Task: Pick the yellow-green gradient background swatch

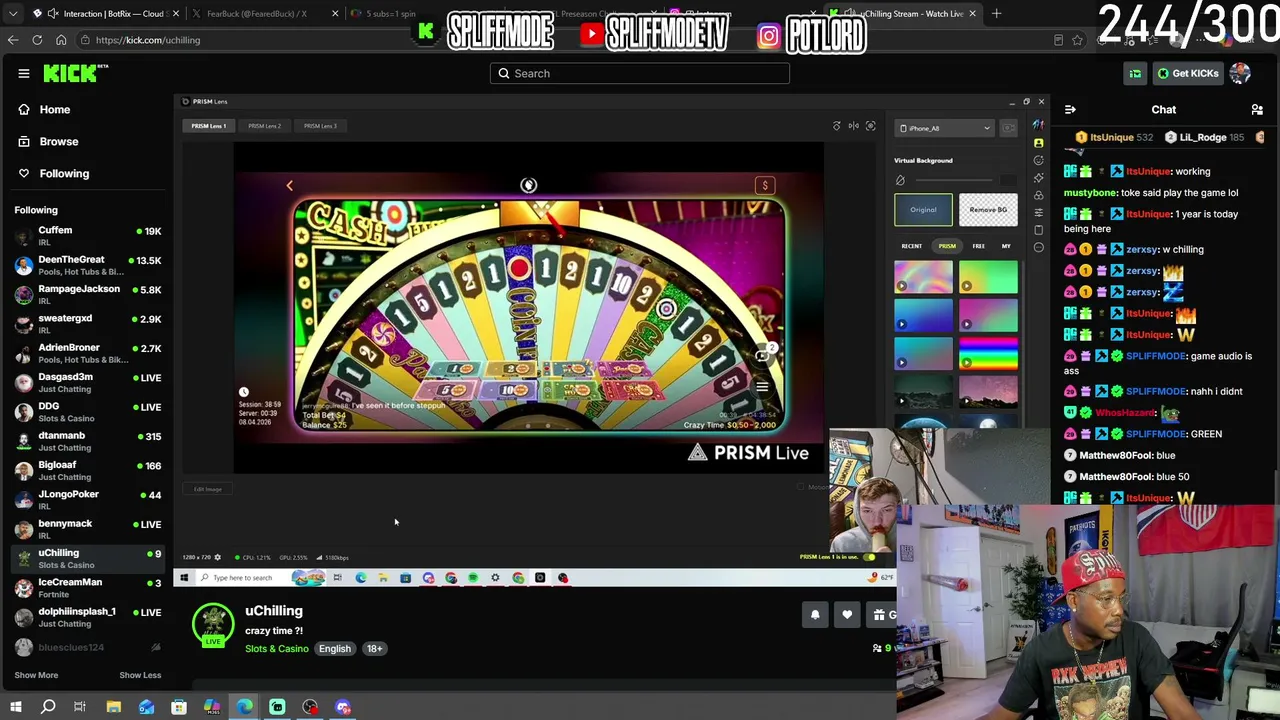Action: (988, 277)
